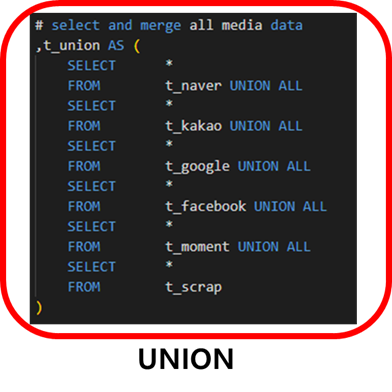Click the first SELECT keyword

pos(92,66)
